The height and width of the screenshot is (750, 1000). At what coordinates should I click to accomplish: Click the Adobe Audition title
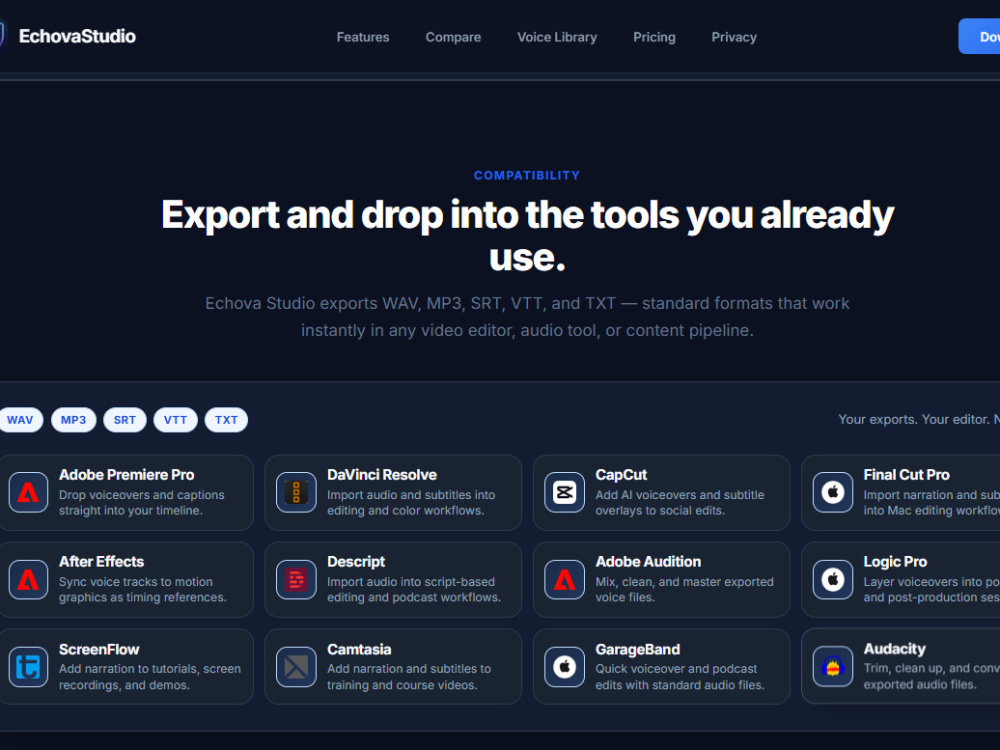[648, 561]
